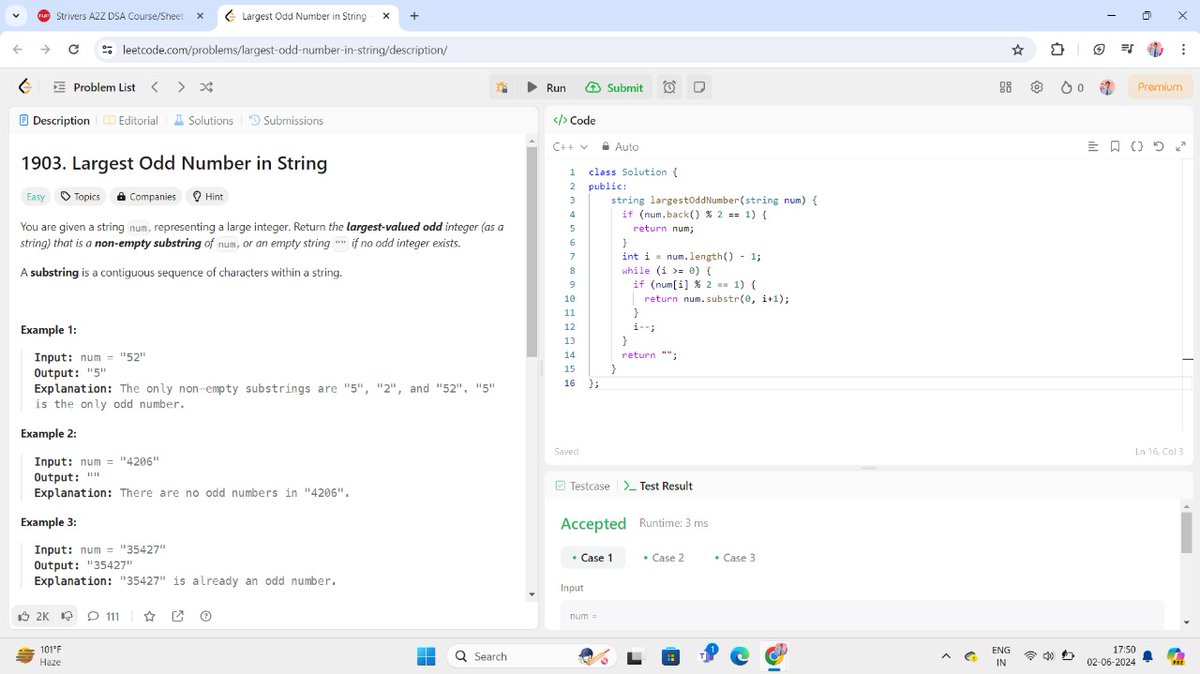The height and width of the screenshot is (674, 1200).
Task: Open a new browser tab
Action: tap(414, 16)
